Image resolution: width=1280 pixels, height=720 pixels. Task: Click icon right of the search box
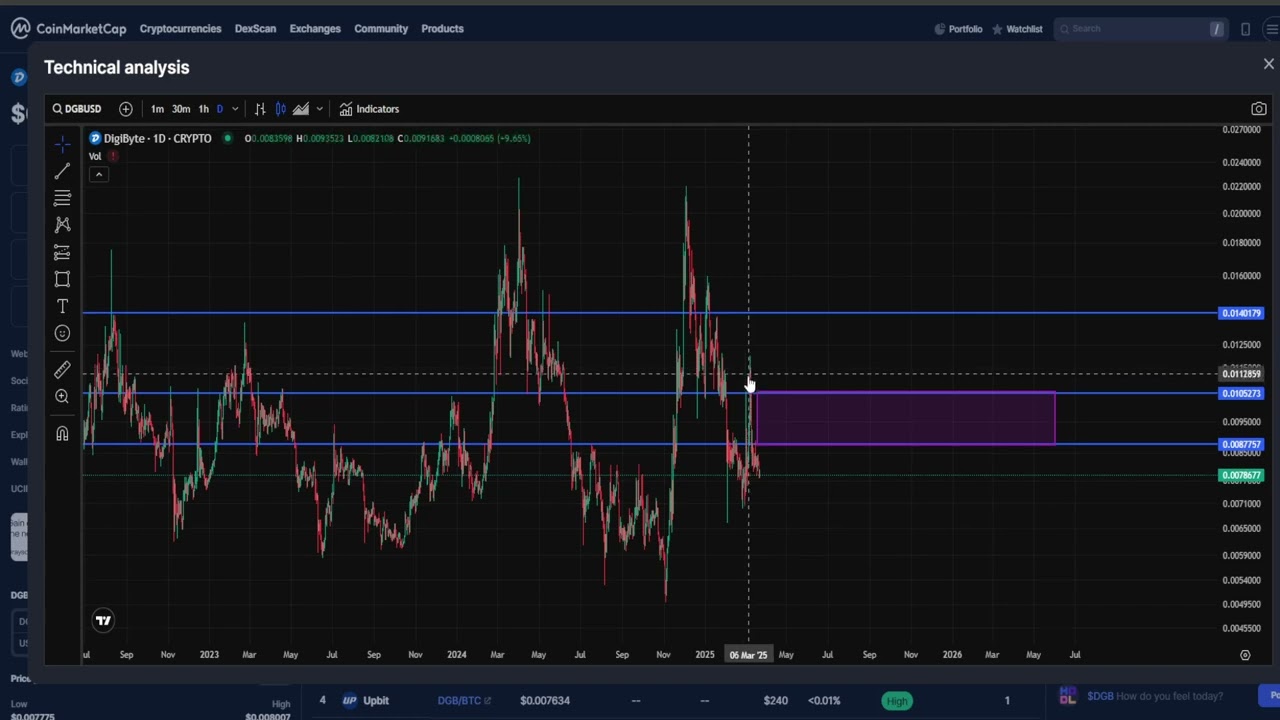[x=1245, y=29]
